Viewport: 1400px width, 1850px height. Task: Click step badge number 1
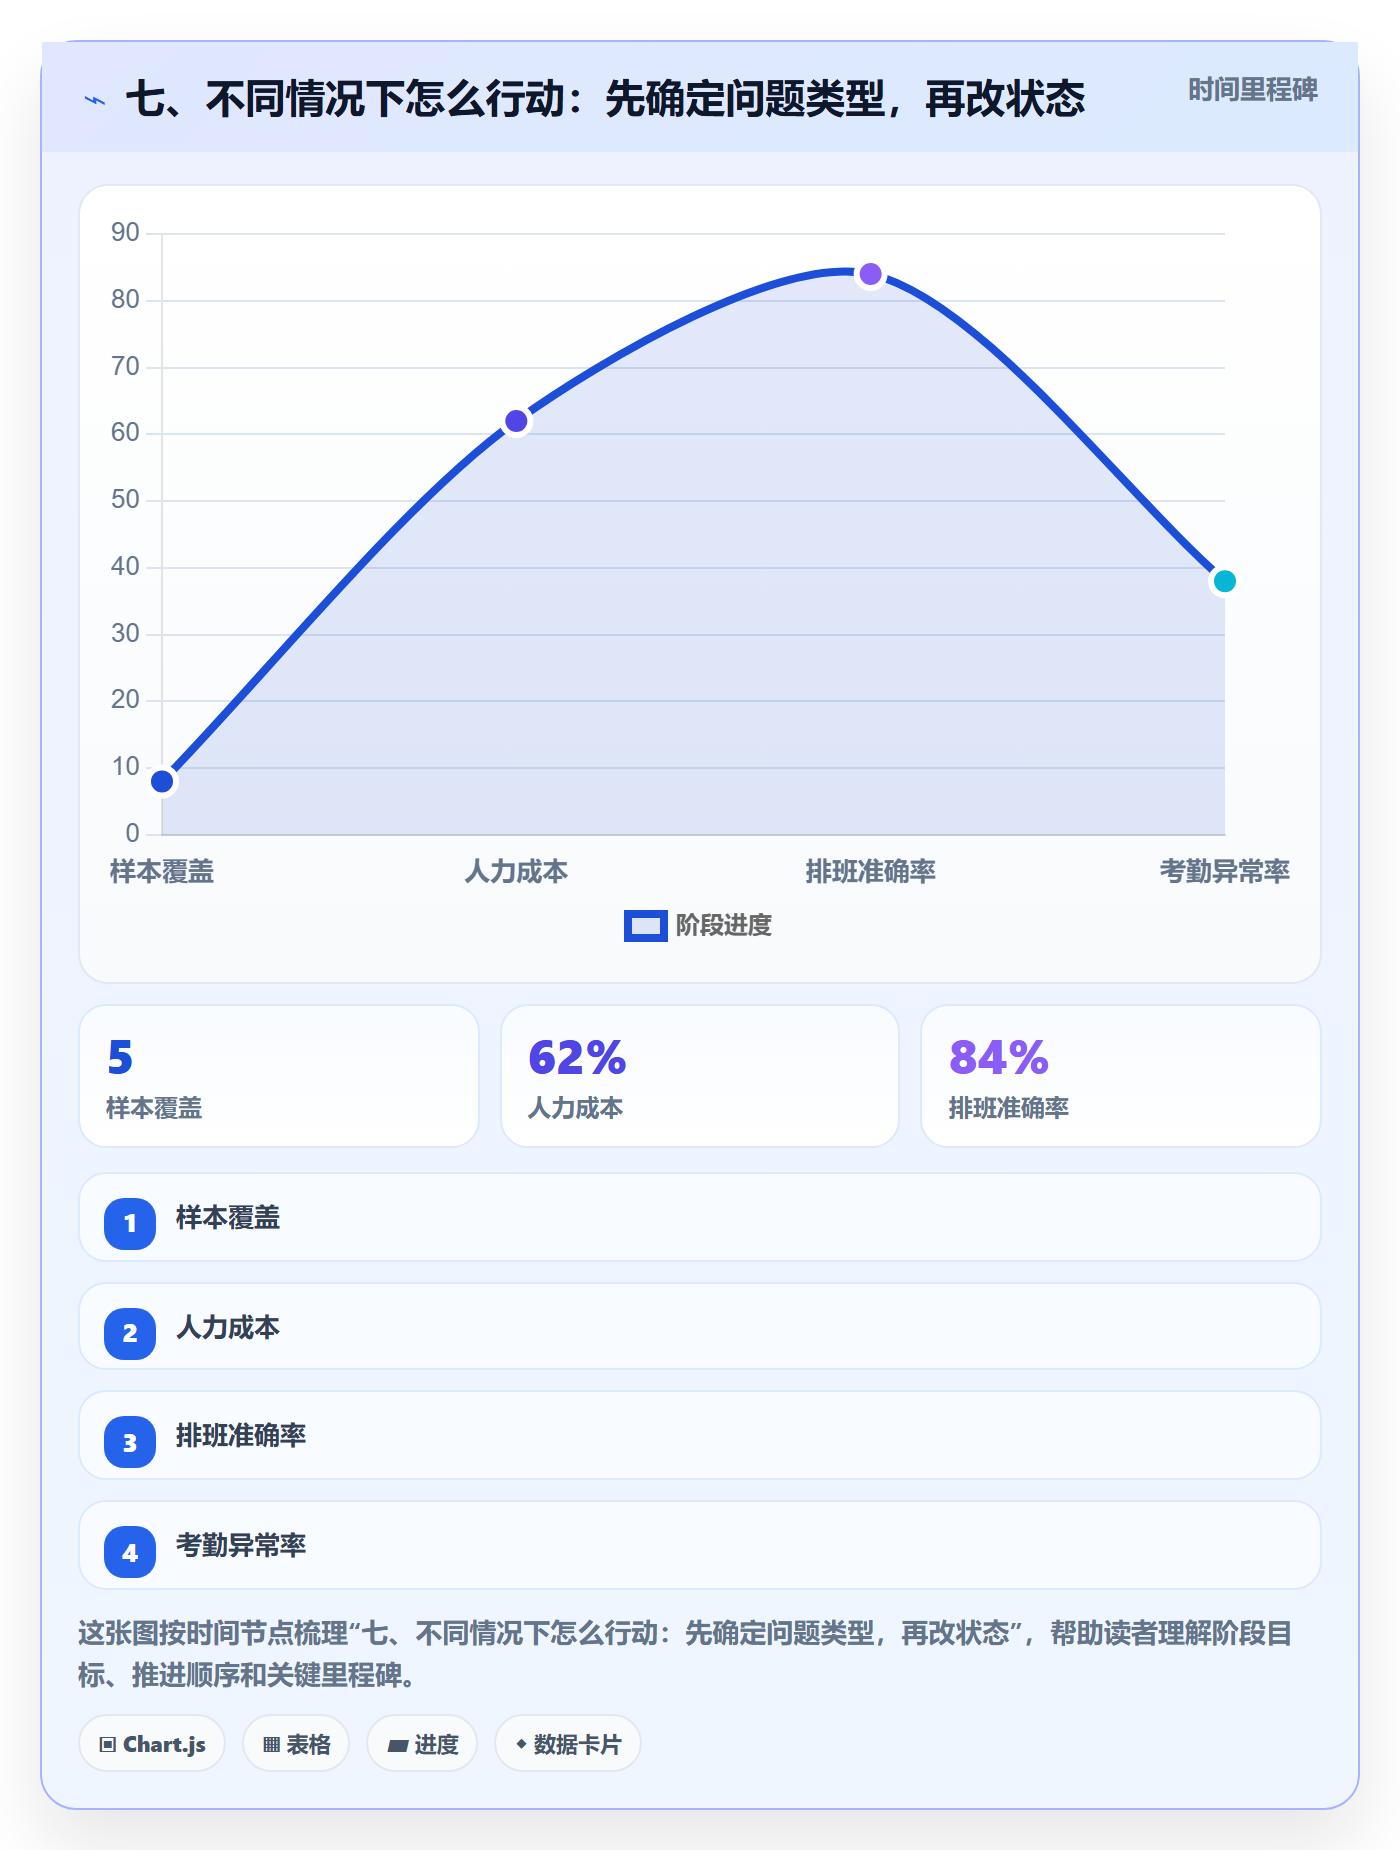click(x=130, y=1223)
